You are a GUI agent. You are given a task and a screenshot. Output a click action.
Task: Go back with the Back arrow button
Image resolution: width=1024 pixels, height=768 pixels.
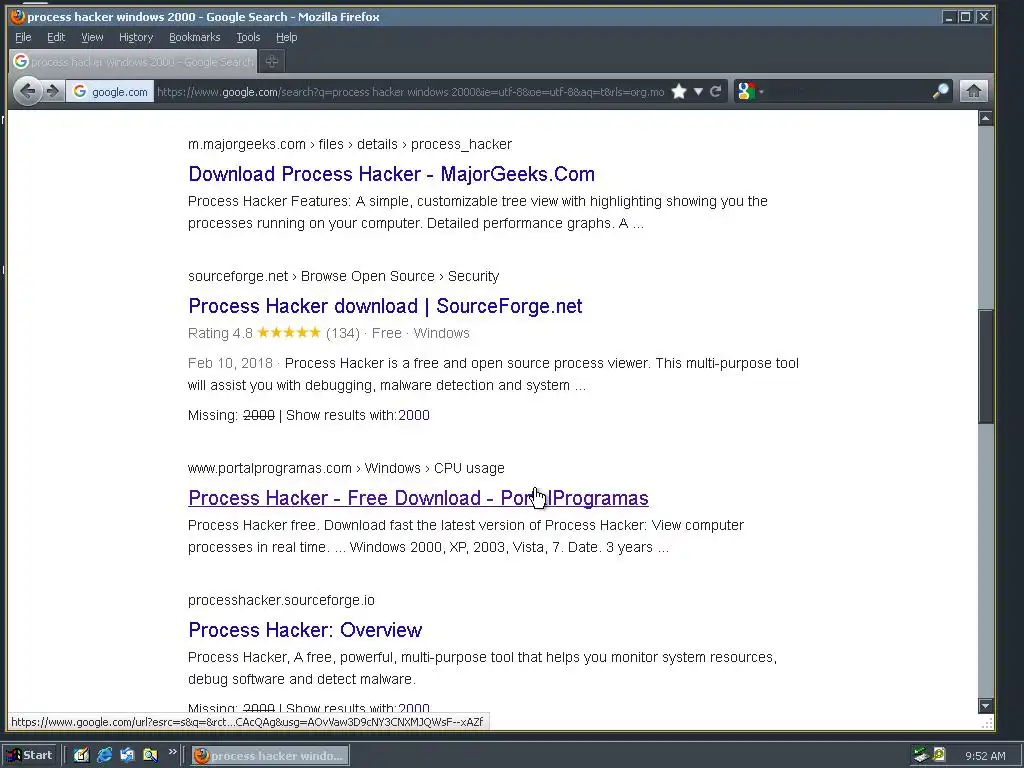[27, 91]
